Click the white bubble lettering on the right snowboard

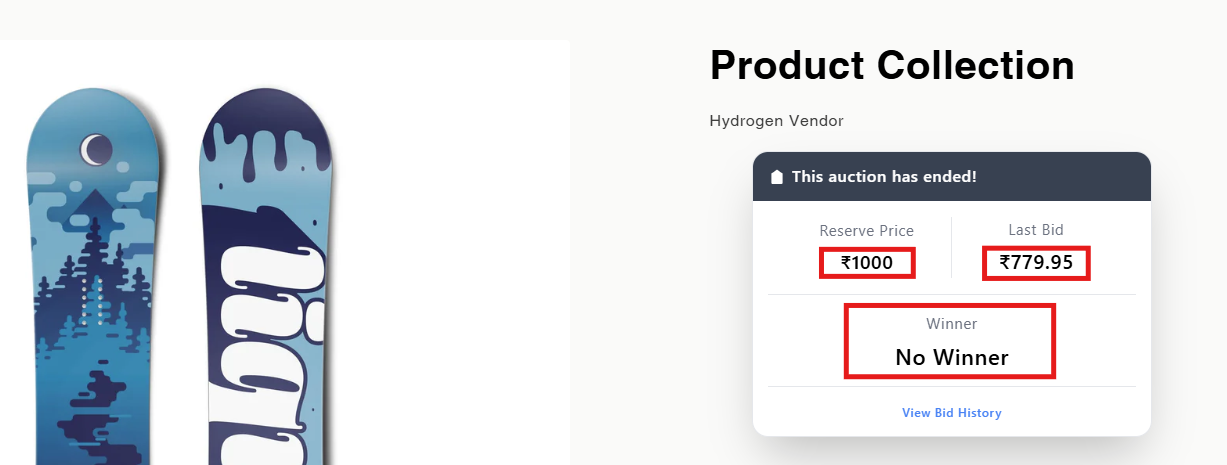point(263,330)
